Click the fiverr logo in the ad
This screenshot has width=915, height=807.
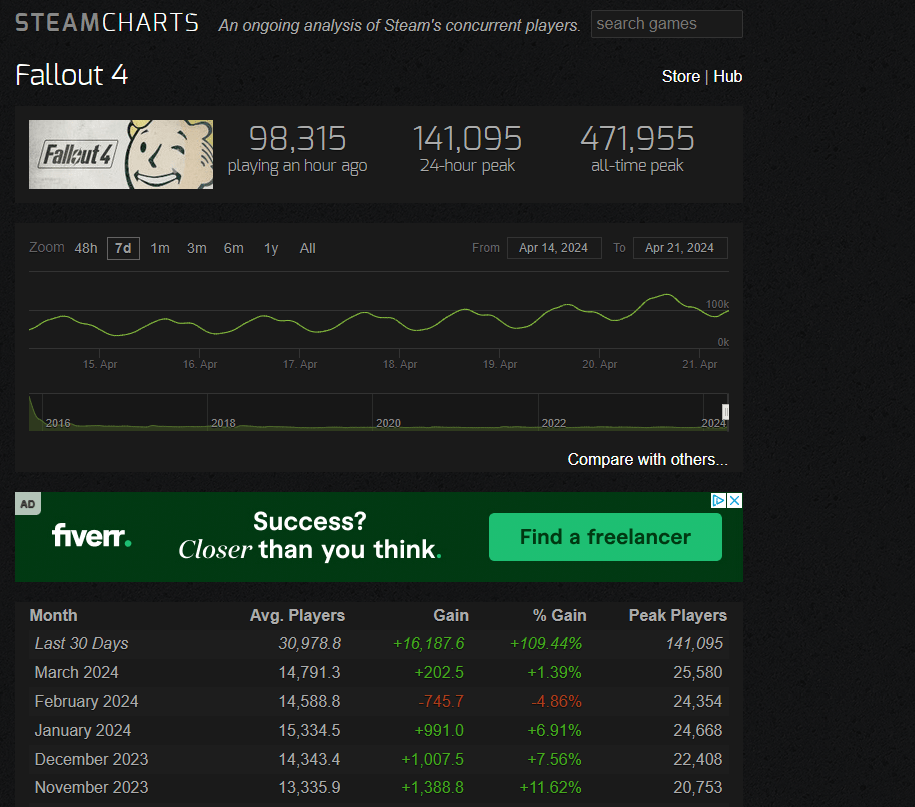(x=92, y=535)
